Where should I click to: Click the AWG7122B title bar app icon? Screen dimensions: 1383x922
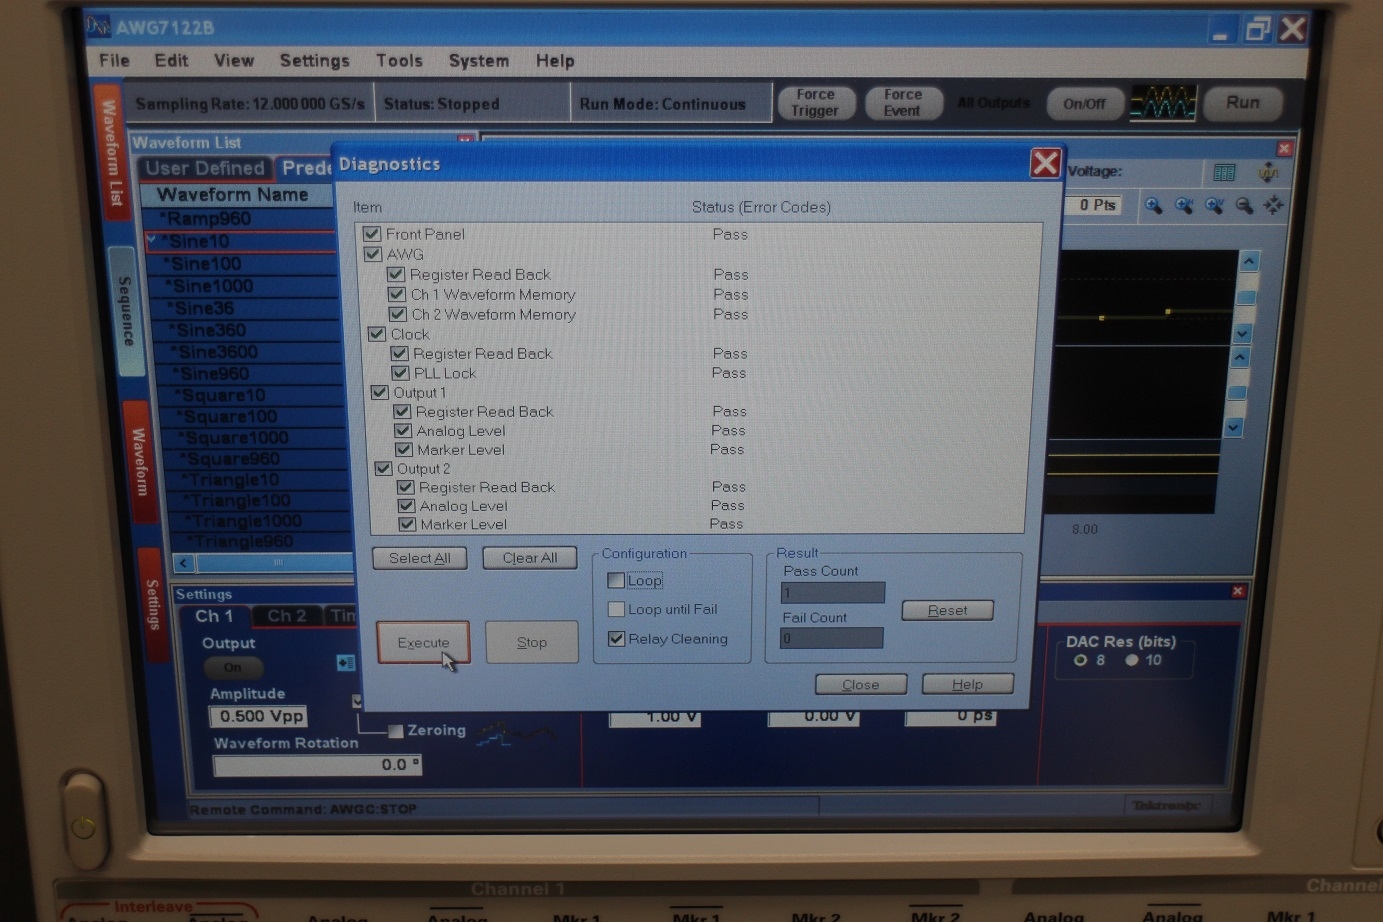pyautogui.click(x=97, y=26)
